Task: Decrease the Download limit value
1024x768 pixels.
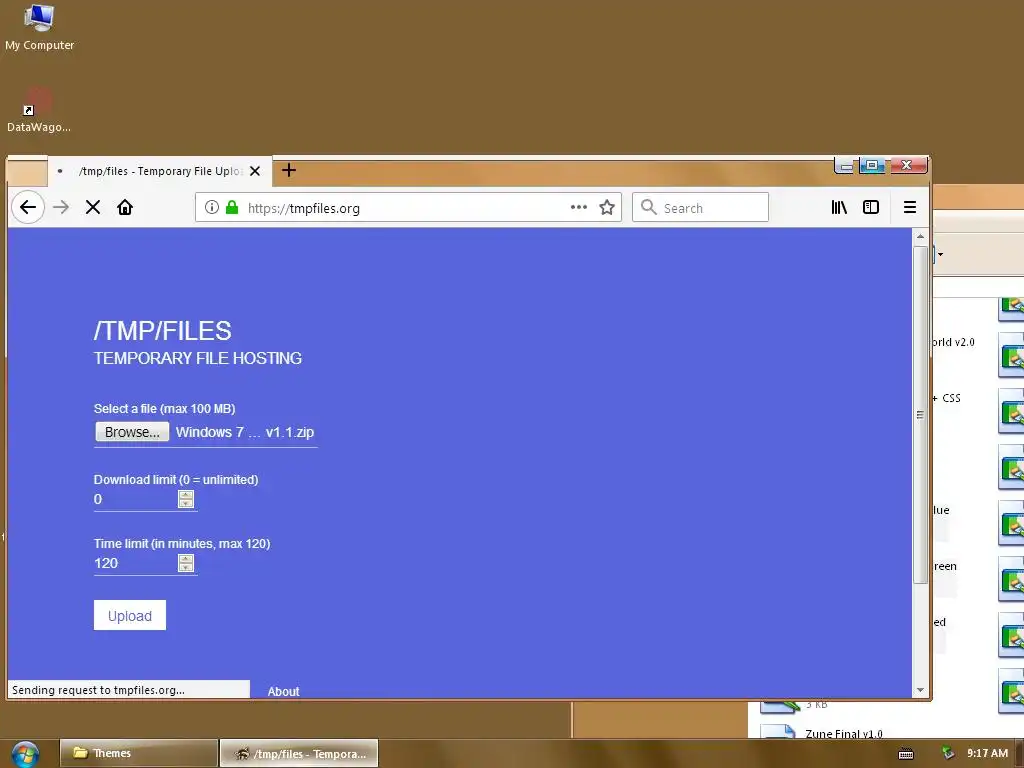Action: pos(186,504)
